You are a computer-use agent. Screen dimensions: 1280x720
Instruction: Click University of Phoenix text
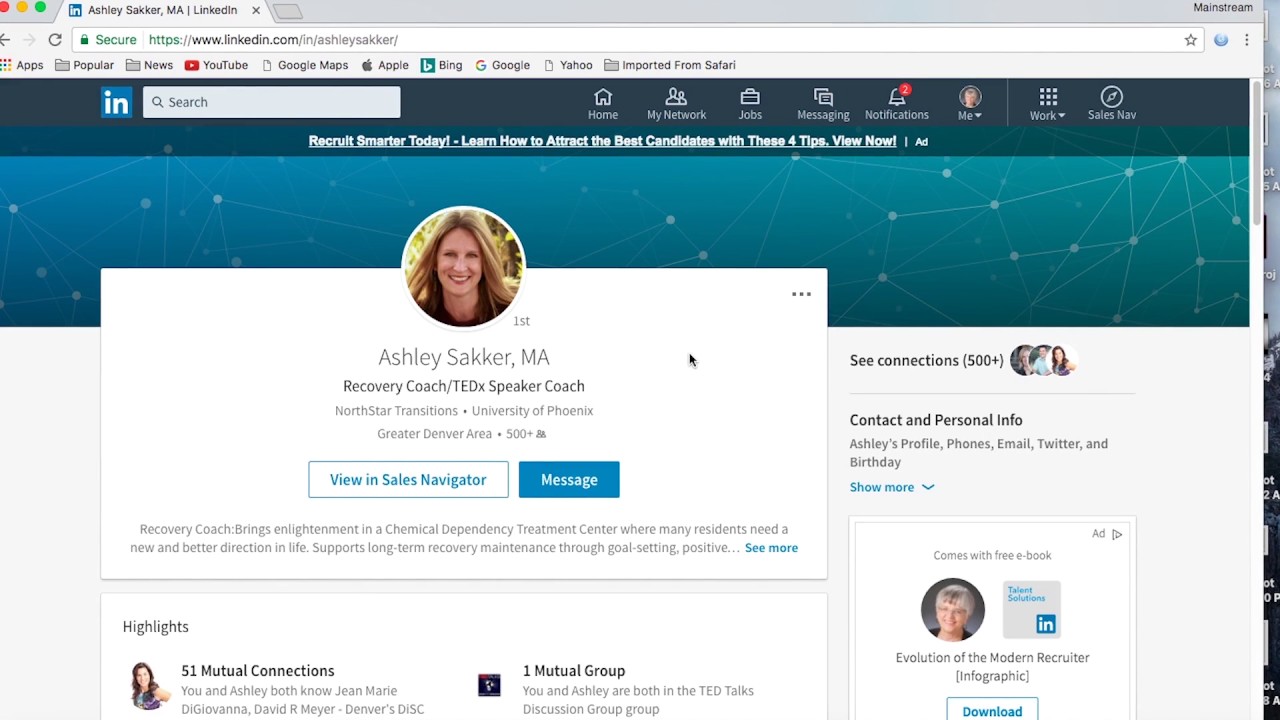532,411
